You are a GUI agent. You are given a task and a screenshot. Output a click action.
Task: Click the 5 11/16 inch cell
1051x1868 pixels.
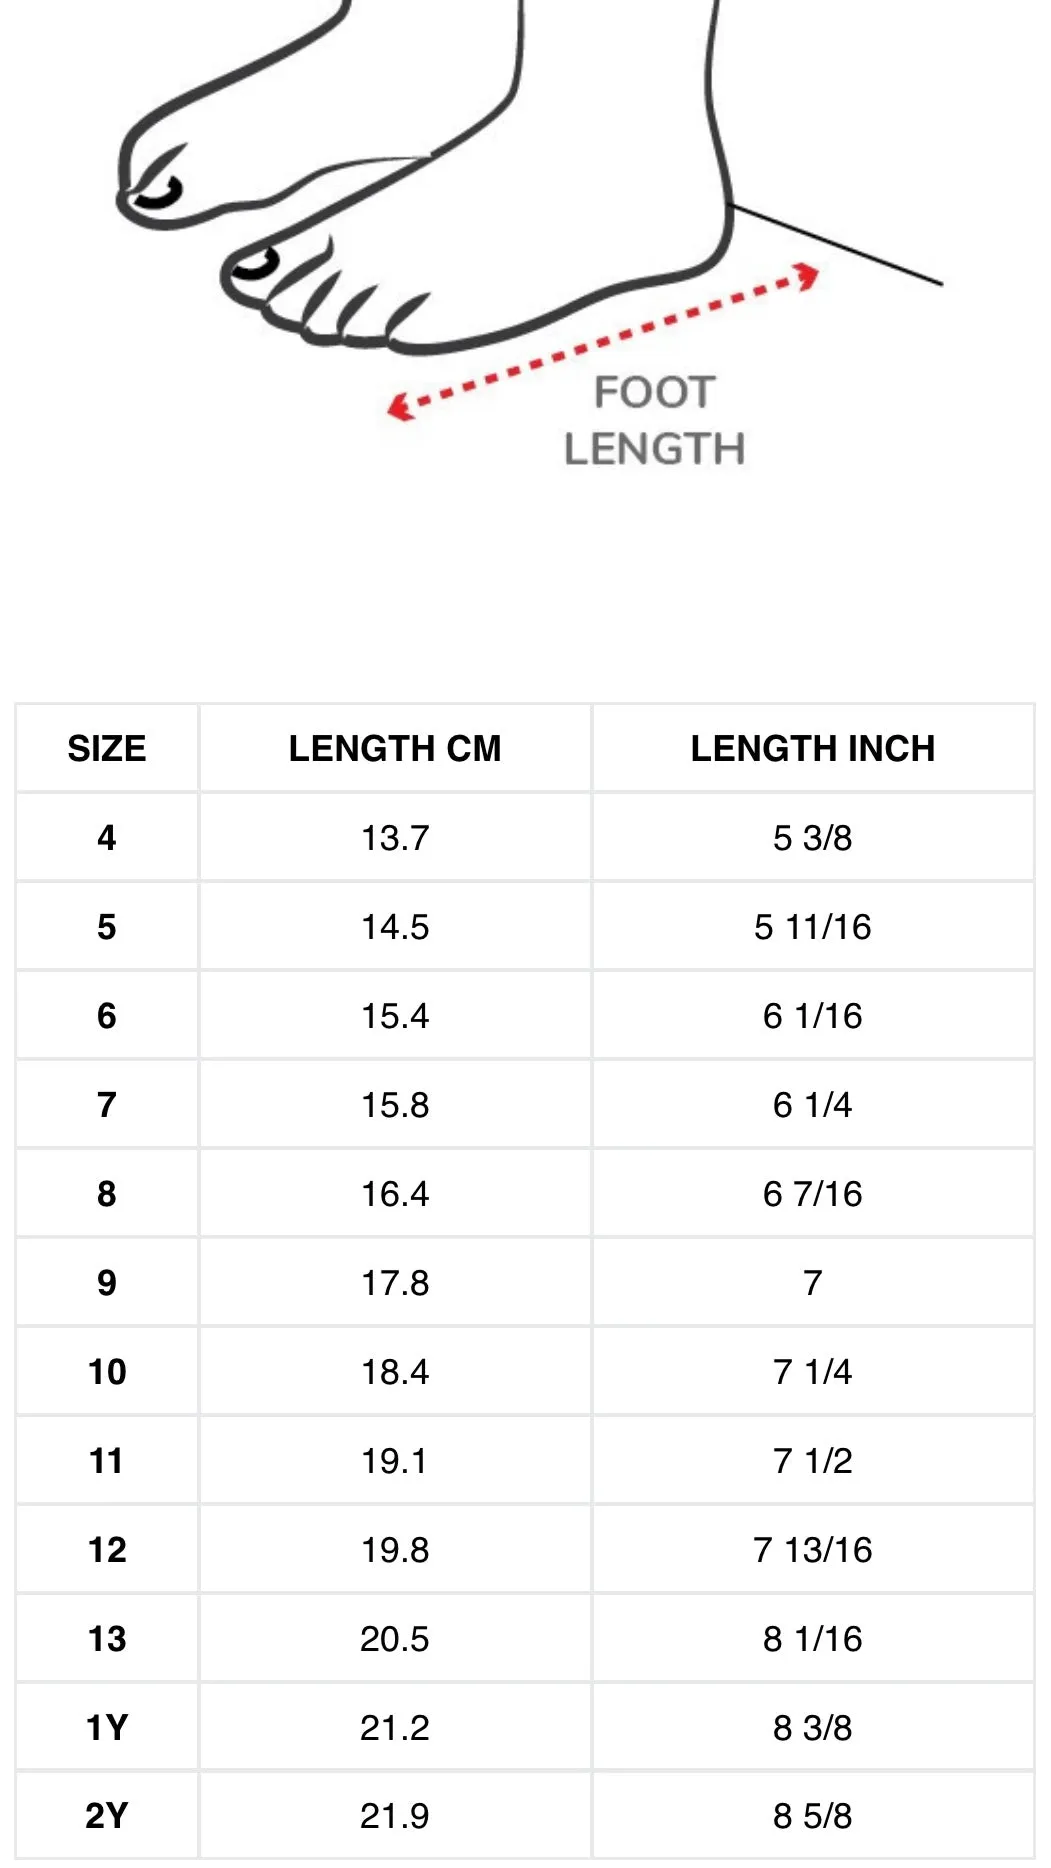point(813,926)
